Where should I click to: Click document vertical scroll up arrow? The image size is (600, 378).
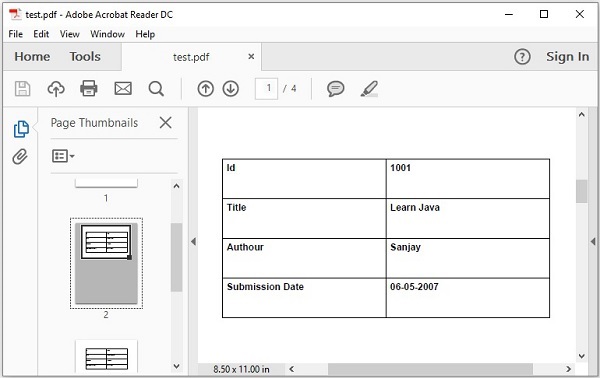click(x=582, y=114)
